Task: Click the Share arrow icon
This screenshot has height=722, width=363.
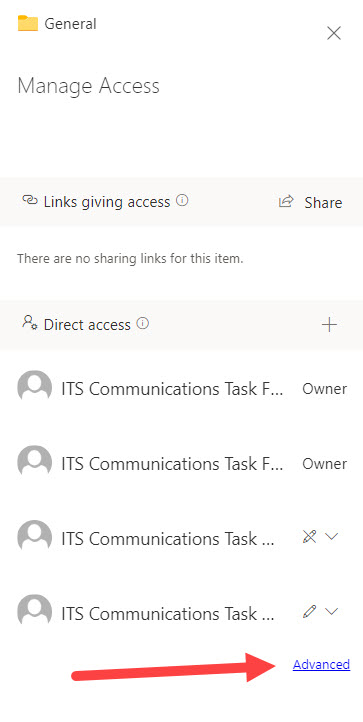Action: (286, 202)
